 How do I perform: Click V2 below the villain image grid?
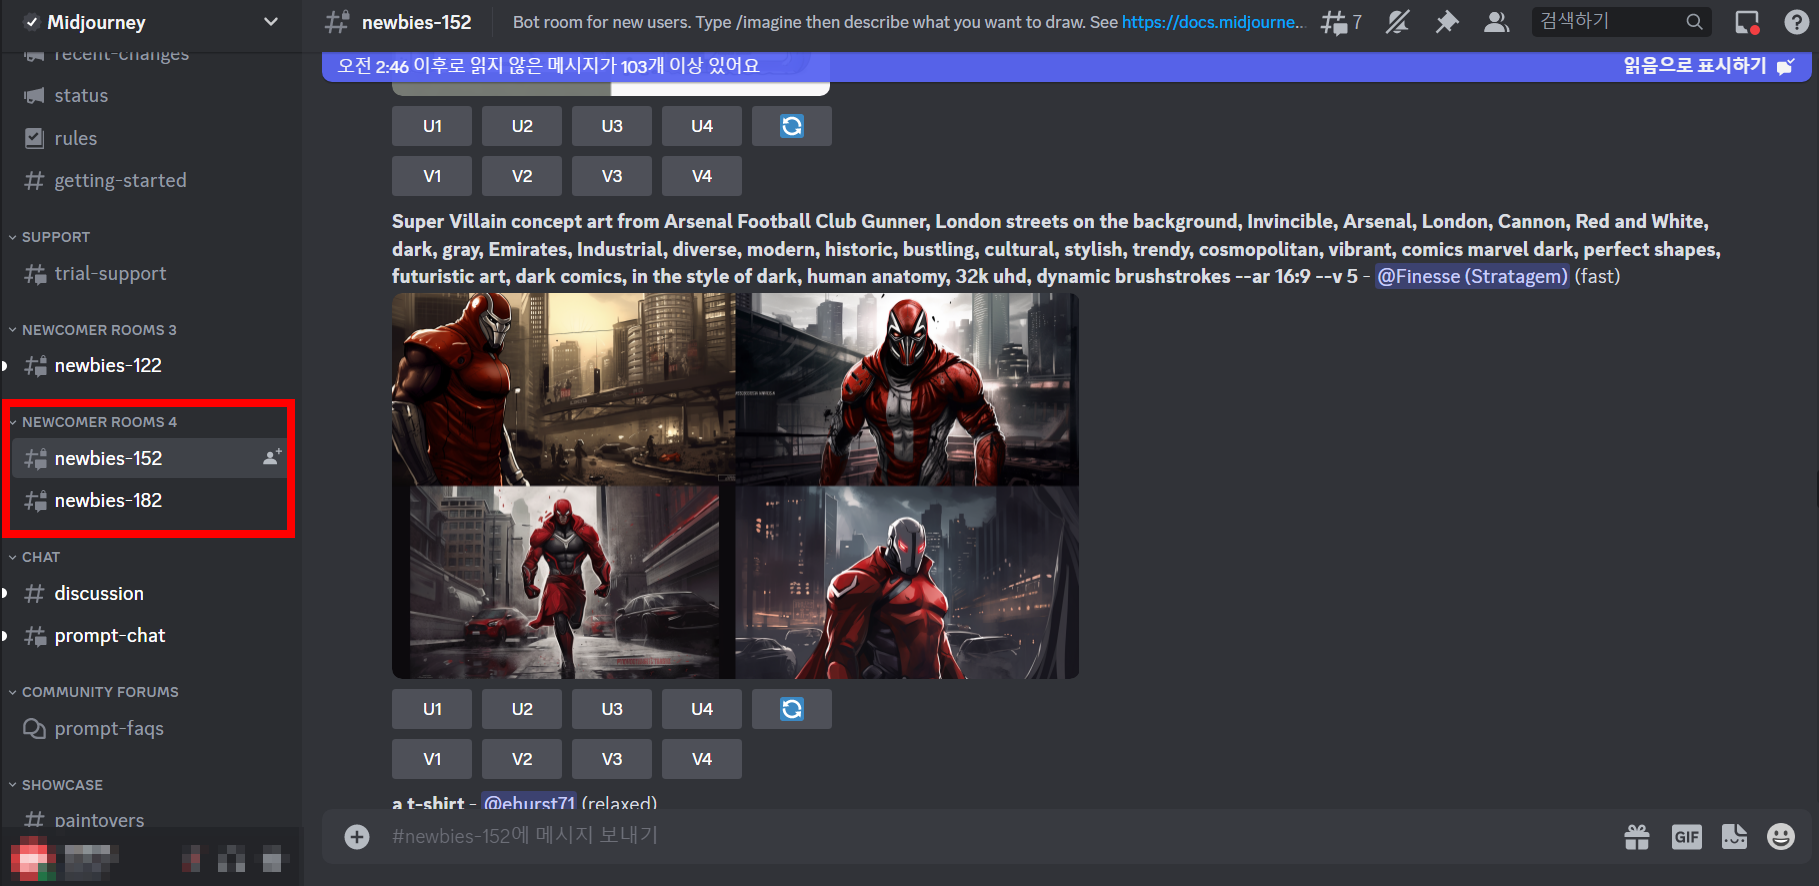(x=522, y=759)
